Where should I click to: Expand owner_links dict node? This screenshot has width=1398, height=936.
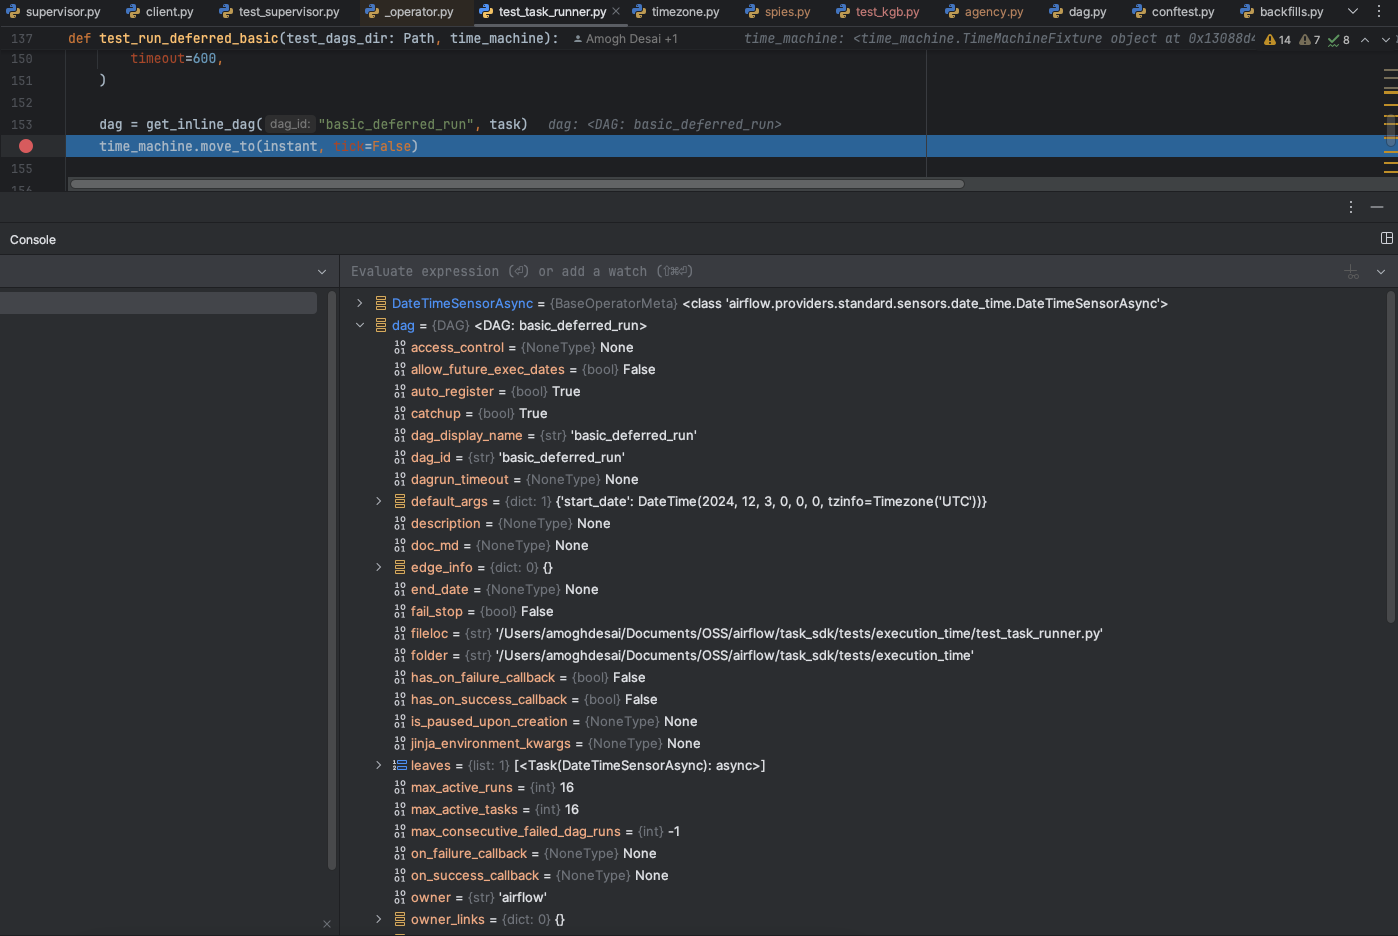(x=379, y=919)
